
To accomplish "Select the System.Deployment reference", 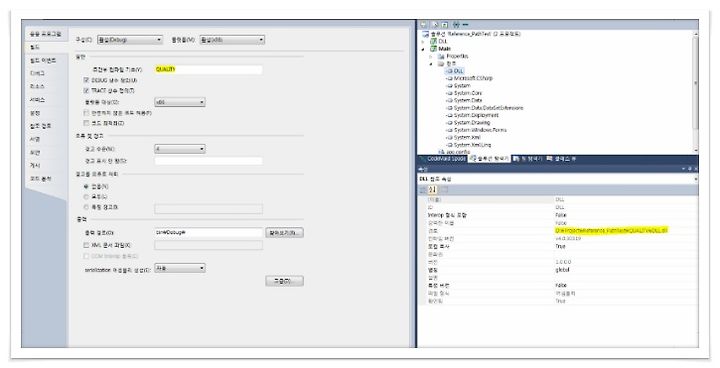I will [476, 115].
